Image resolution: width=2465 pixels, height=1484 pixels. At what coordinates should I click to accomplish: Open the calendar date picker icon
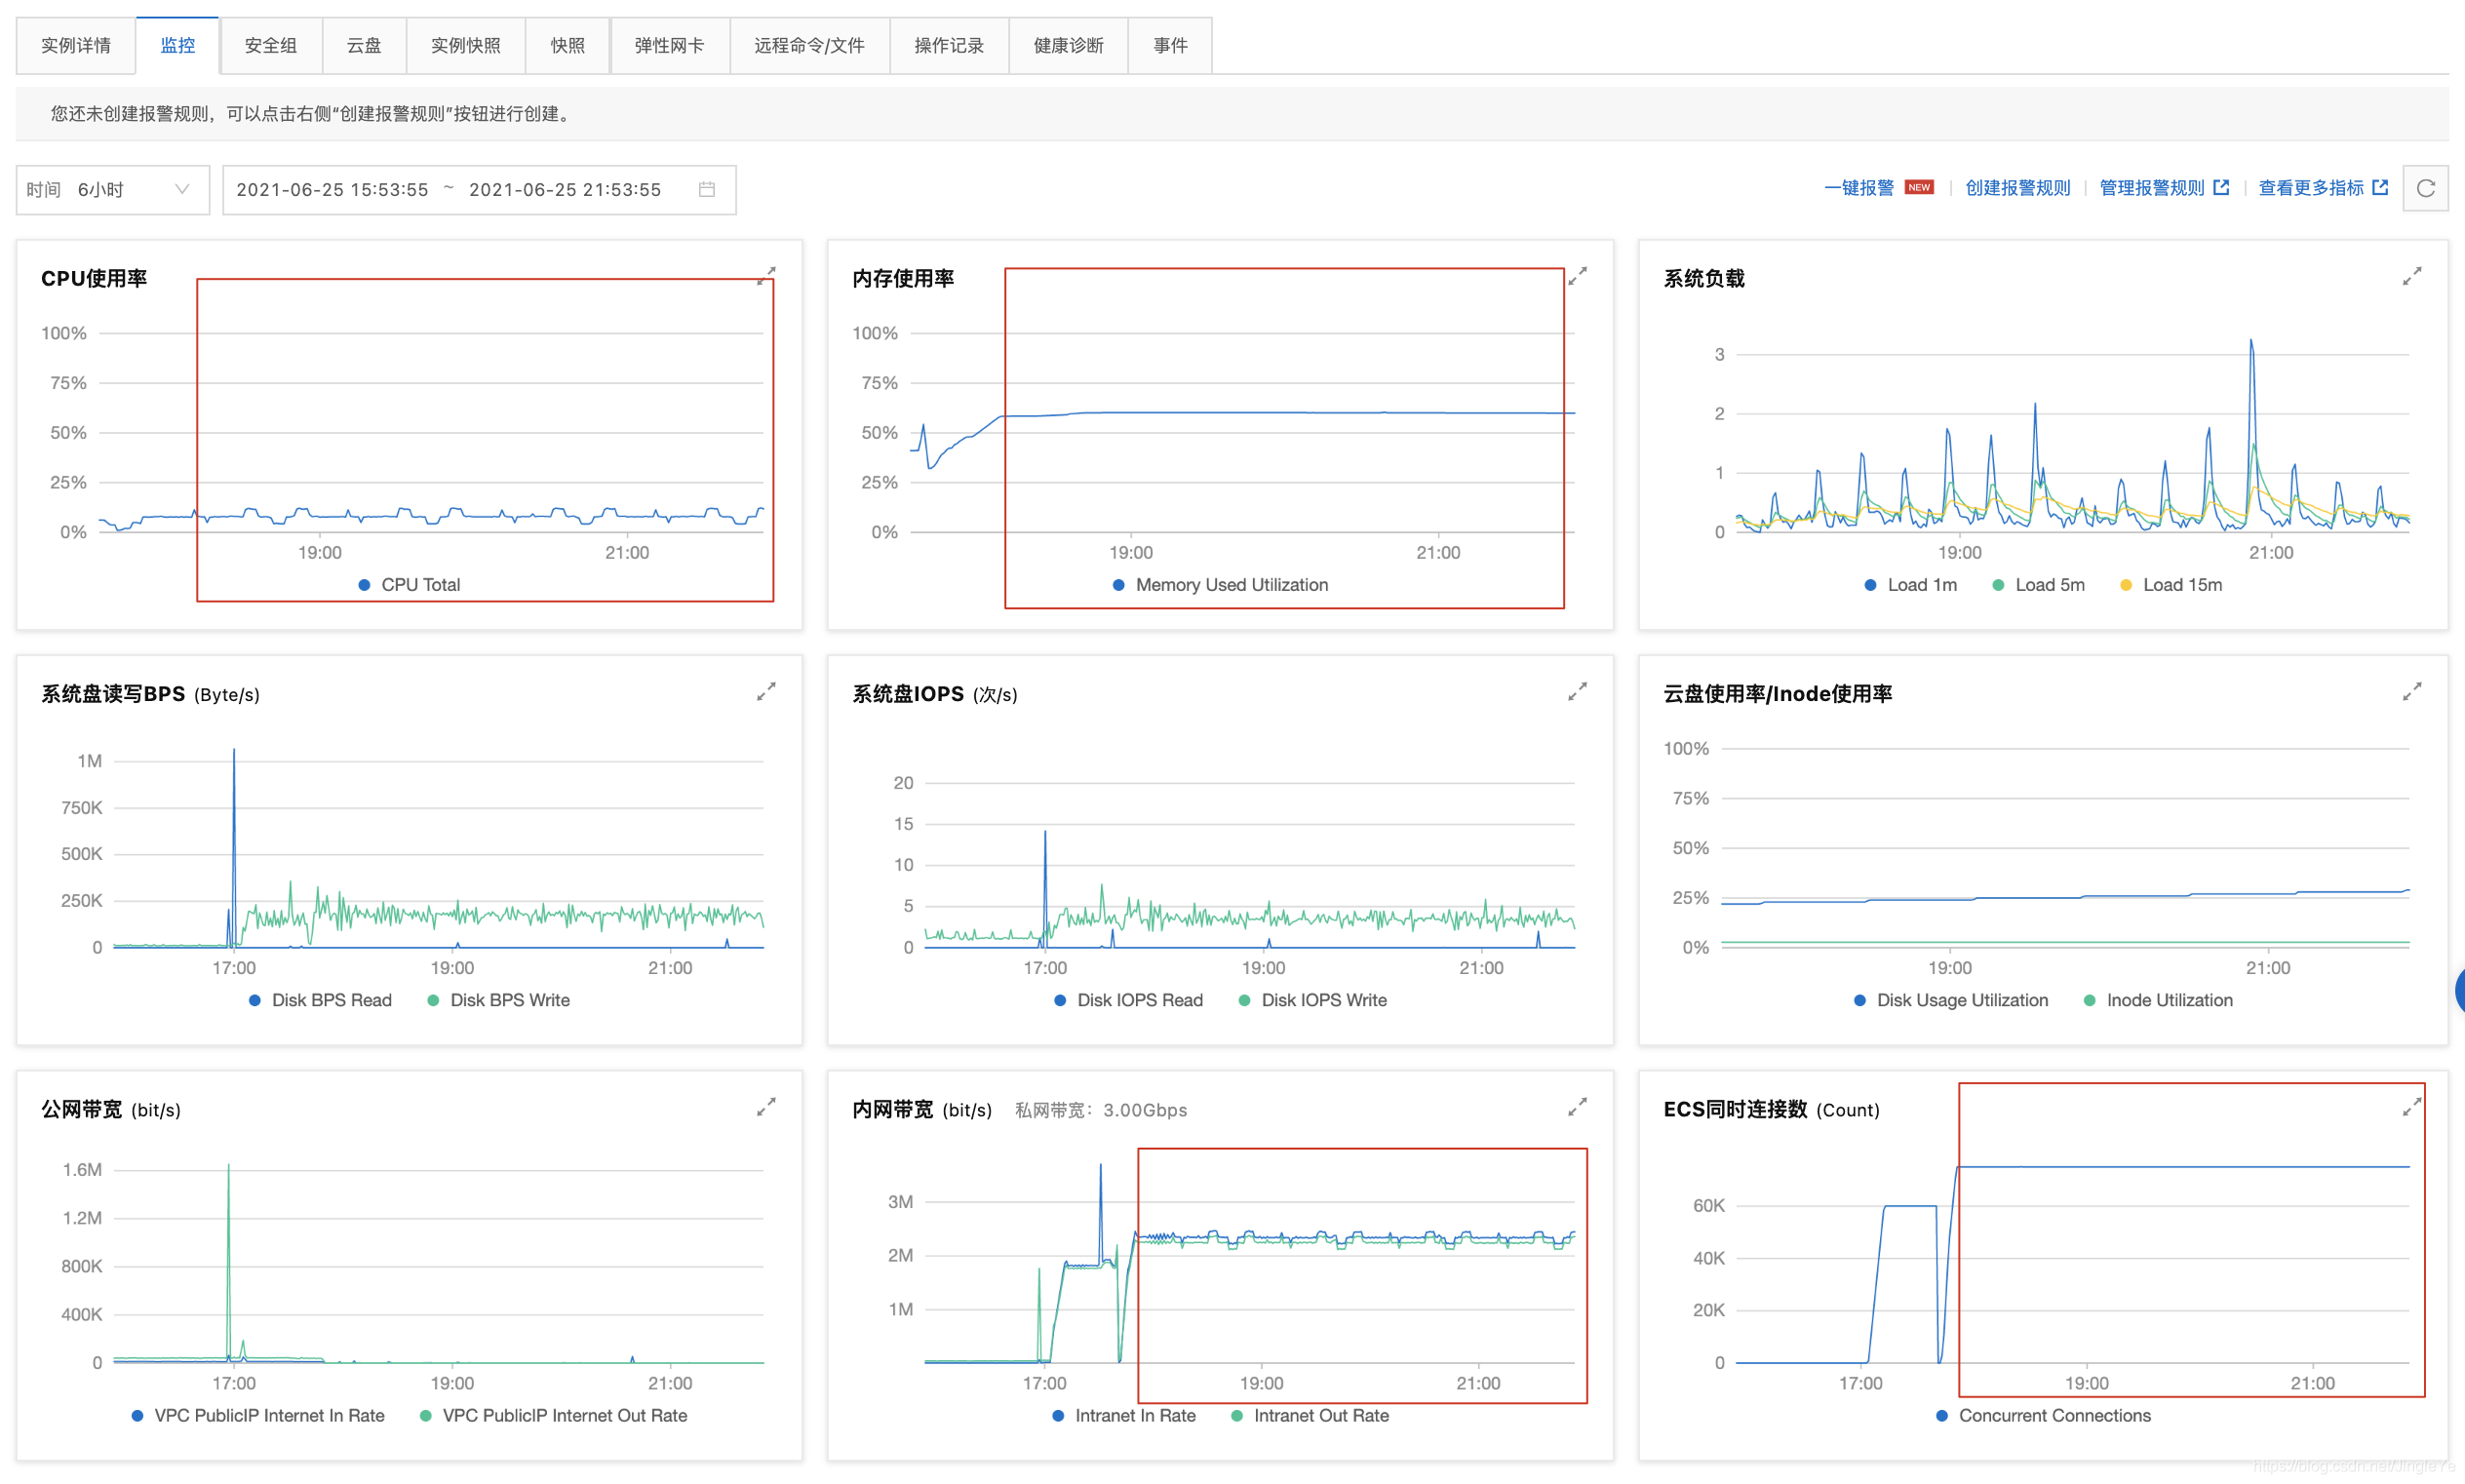coord(707,189)
